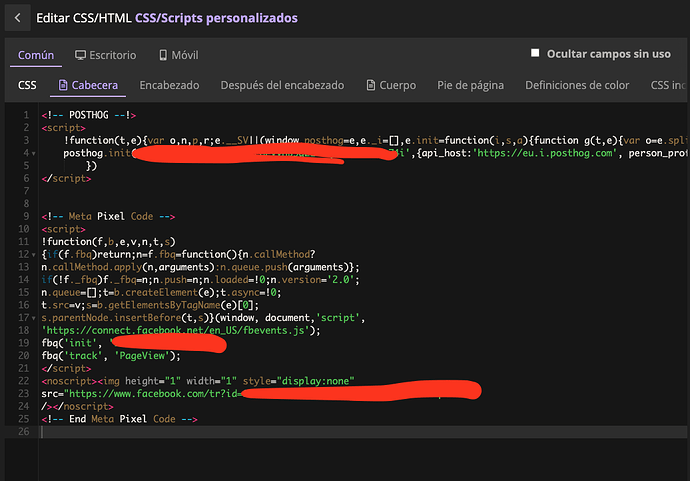The height and width of the screenshot is (481, 690).
Task: Click the fbq('track', 'PageView') line
Action: point(111,356)
